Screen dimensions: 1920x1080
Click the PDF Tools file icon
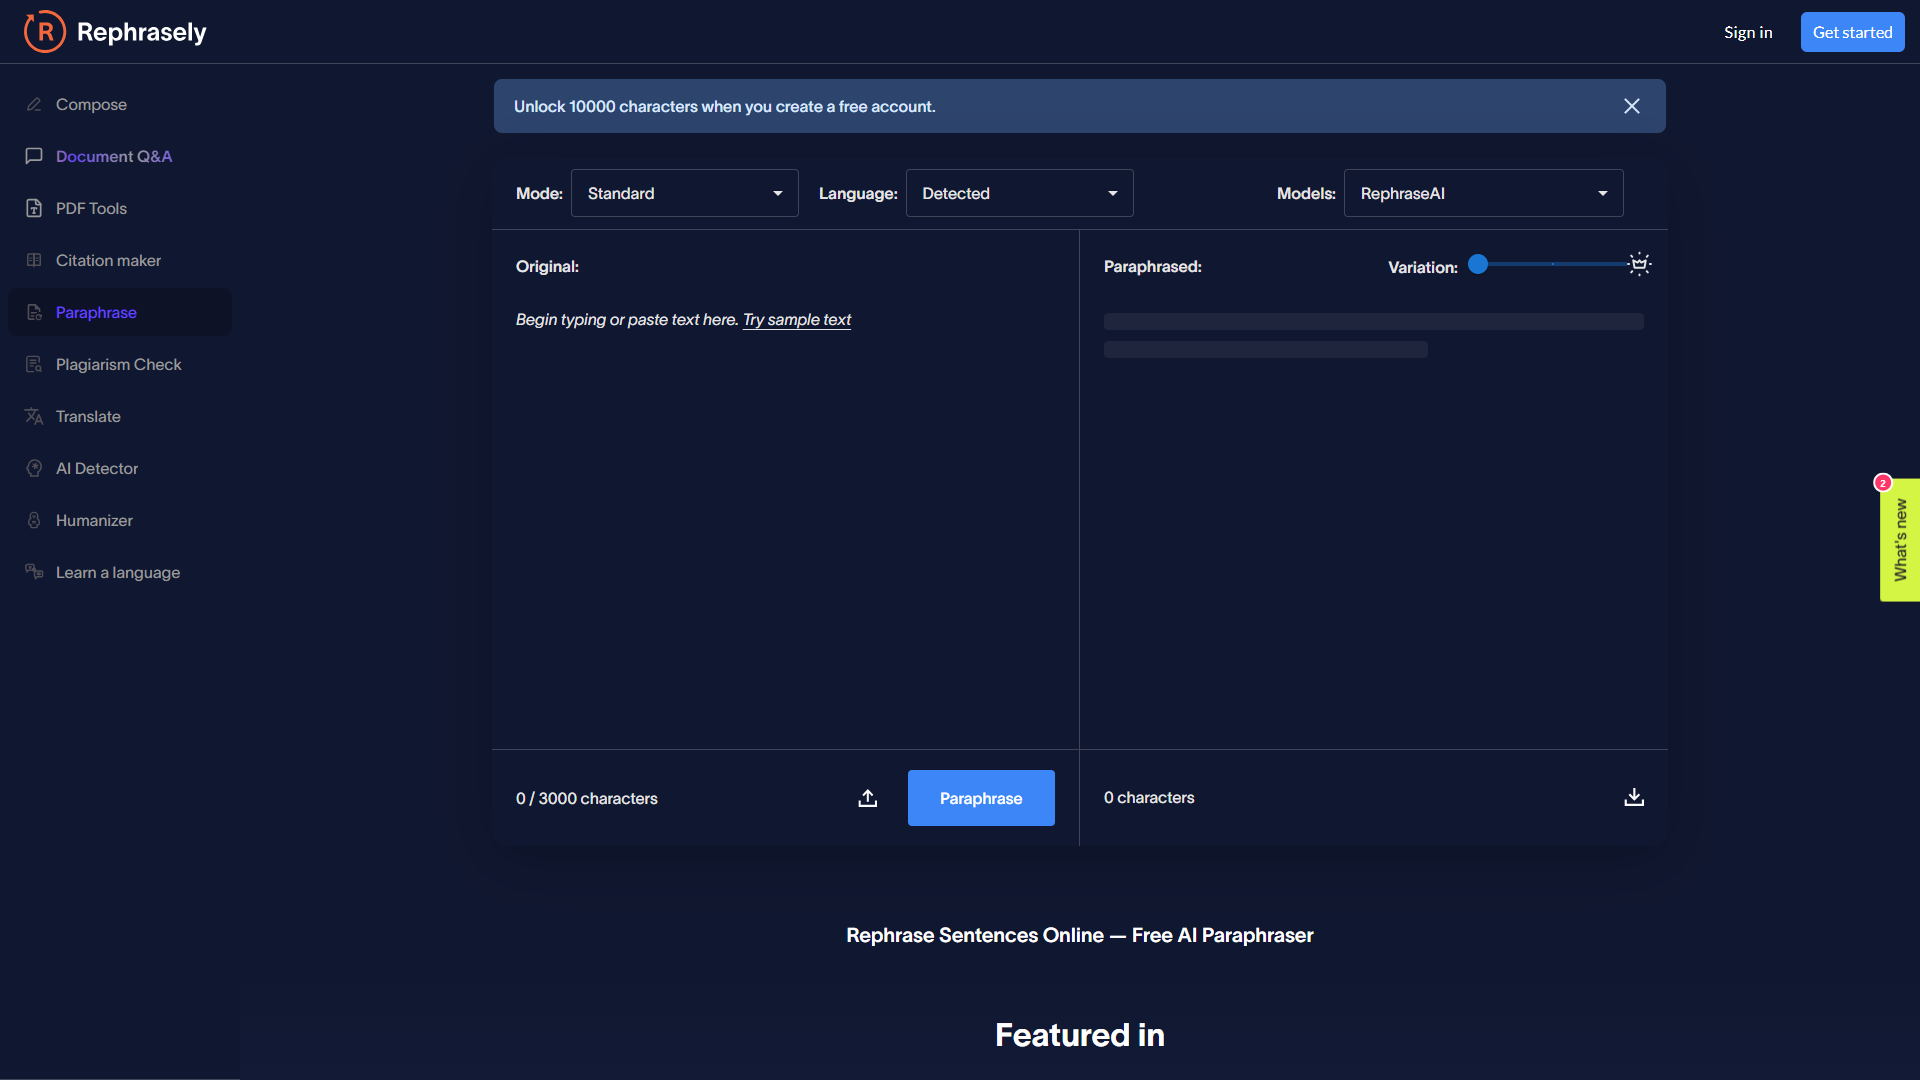tap(34, 208)
